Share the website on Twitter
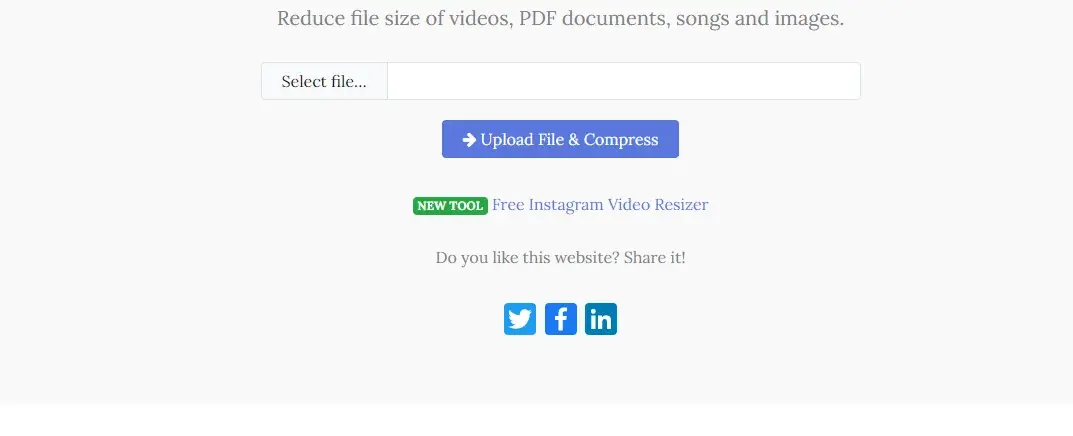This screenshot has height=436, width=1073. tap(520, 319)
